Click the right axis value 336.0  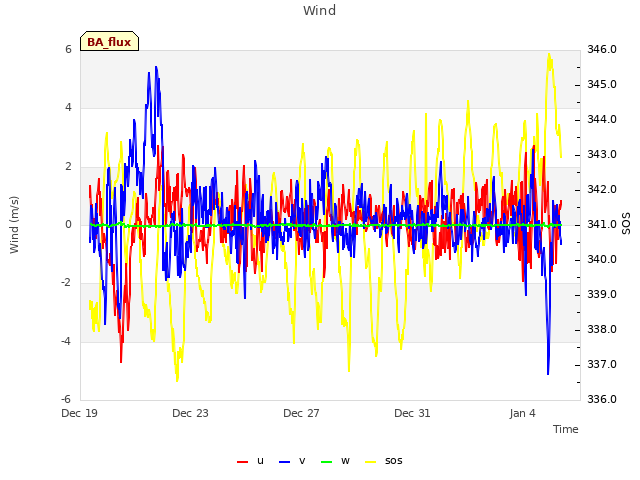[602, 399]
